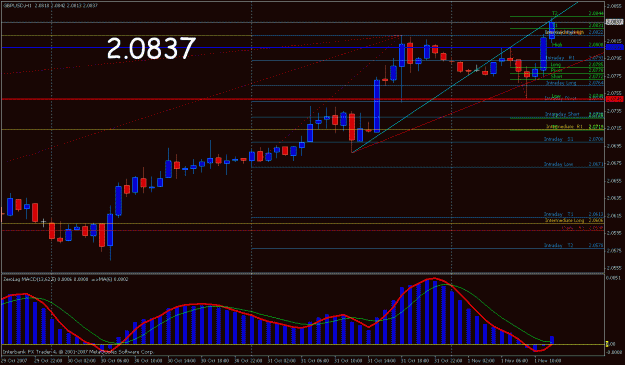Click the 1 Nov 10:00 time axis label
625x365 pixels.
coord(548,361)
